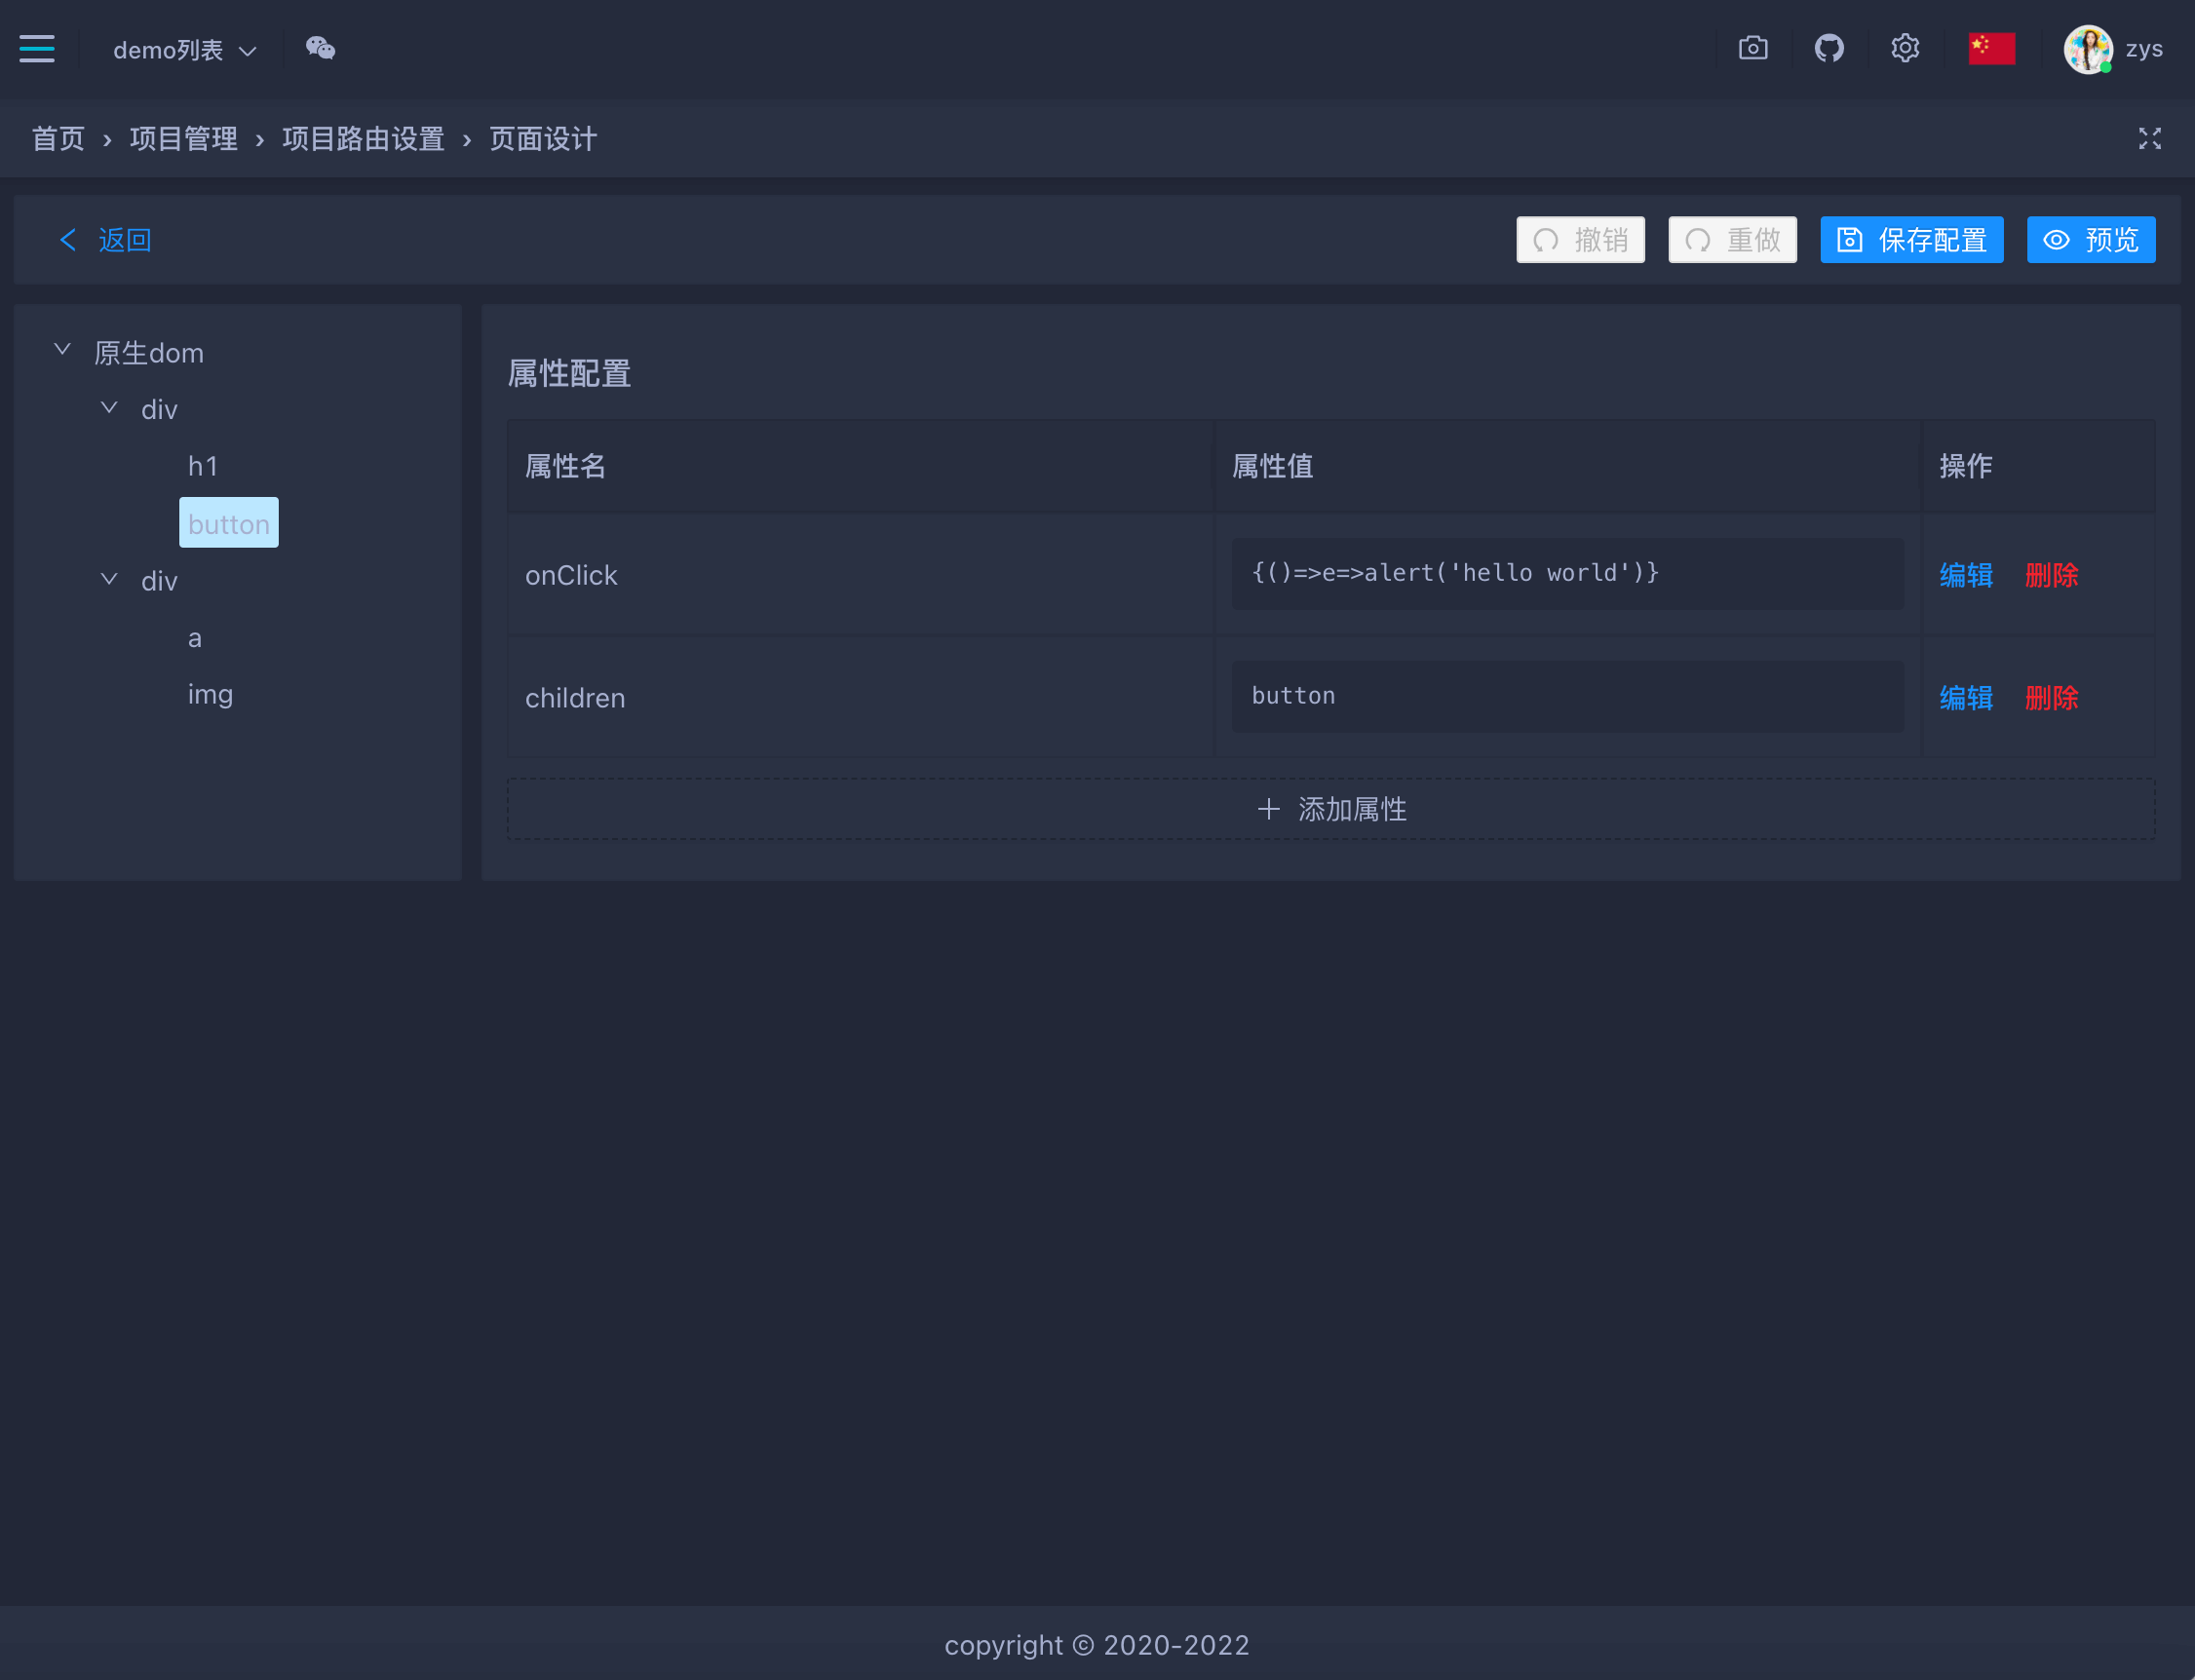2195x1680 pixels.
Task: Toggle the hamburger sidebar menu icon
Action: pyautogui.click(x=37, y=48)
